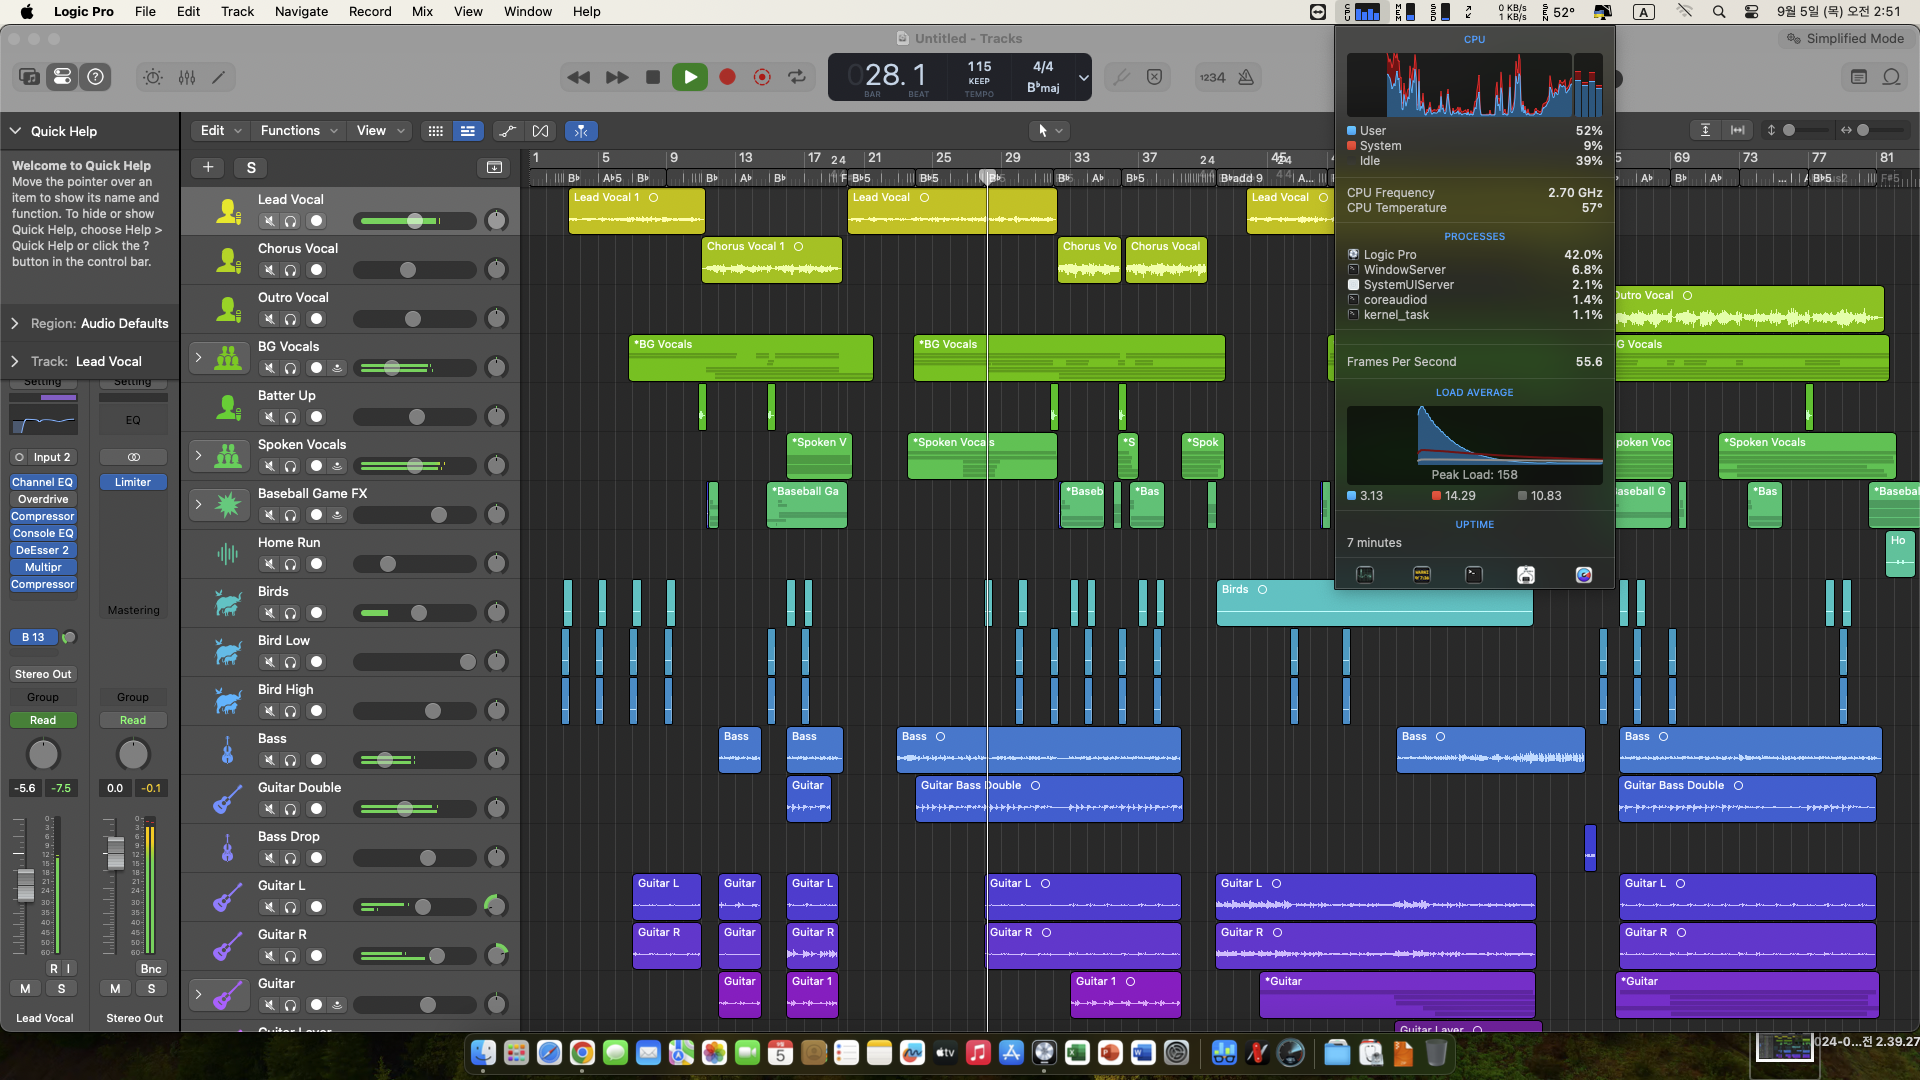
Task: Open the Edit dropdown in Tracks toolbar
Action: click(x=220, y=131)
